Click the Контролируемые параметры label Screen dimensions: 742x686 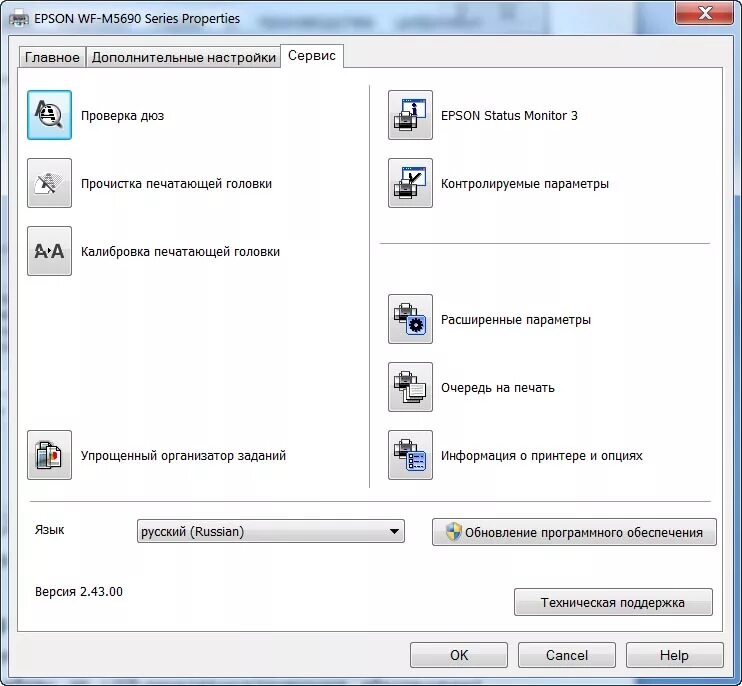(x=525, y=184)
